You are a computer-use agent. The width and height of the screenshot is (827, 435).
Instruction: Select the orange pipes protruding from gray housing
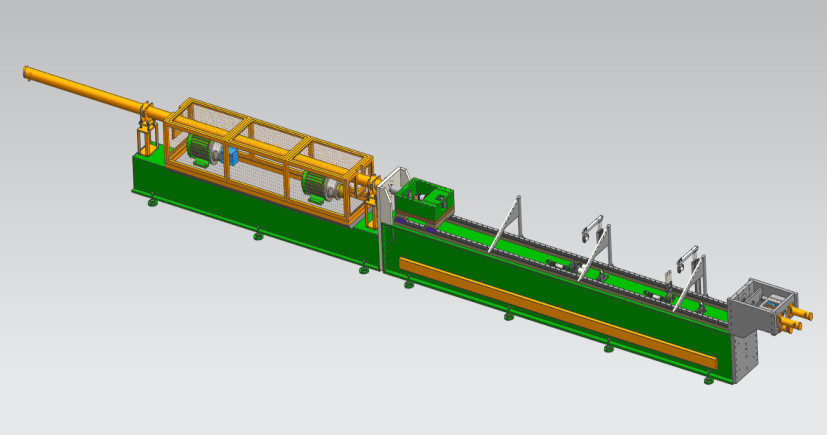(x=795, y=320)
